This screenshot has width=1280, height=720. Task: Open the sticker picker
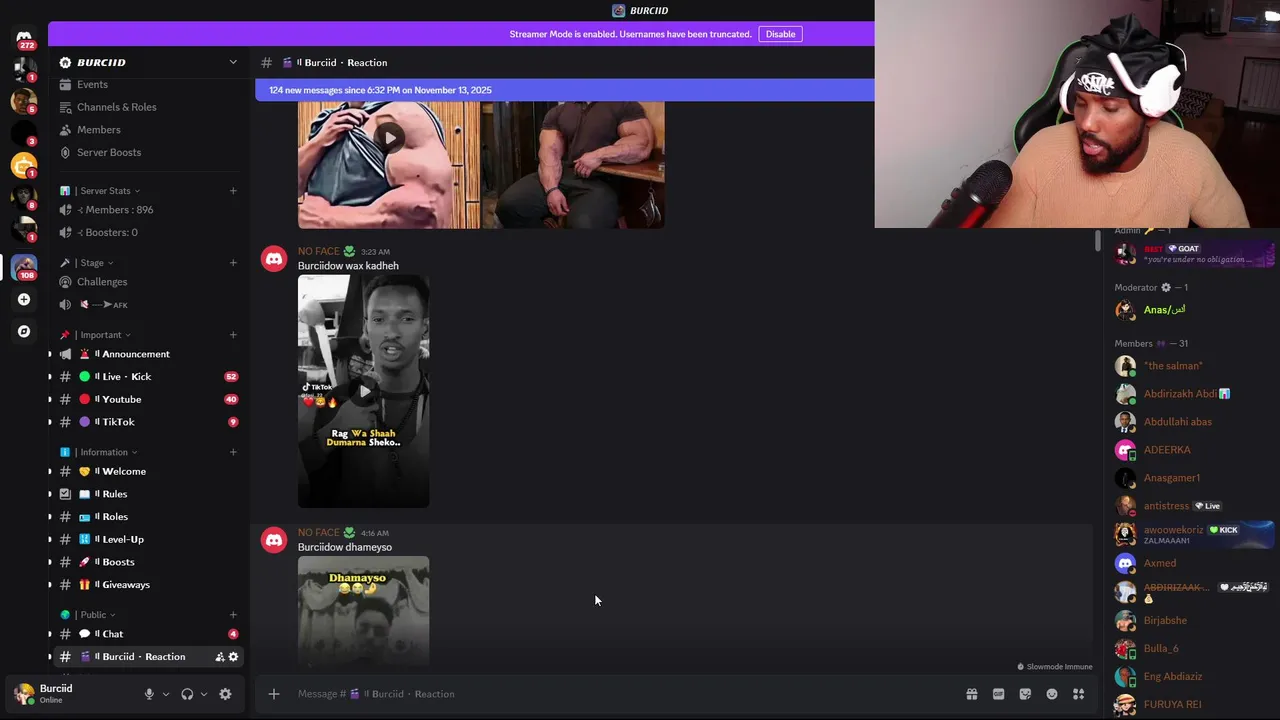click(1025, 694)
